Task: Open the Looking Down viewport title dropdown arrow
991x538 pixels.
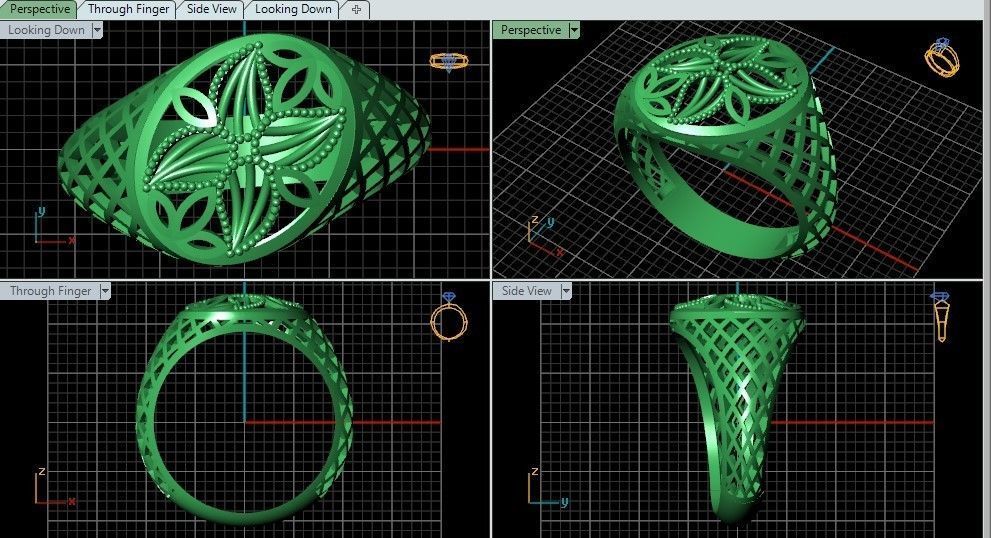Action: click(x=97, y=30)
